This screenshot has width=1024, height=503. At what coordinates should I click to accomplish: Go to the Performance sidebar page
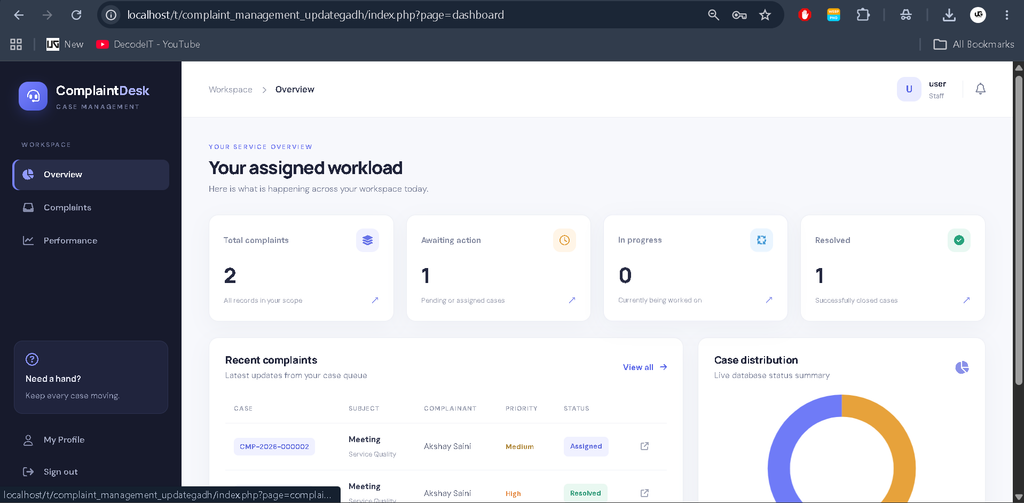point(91,240)
